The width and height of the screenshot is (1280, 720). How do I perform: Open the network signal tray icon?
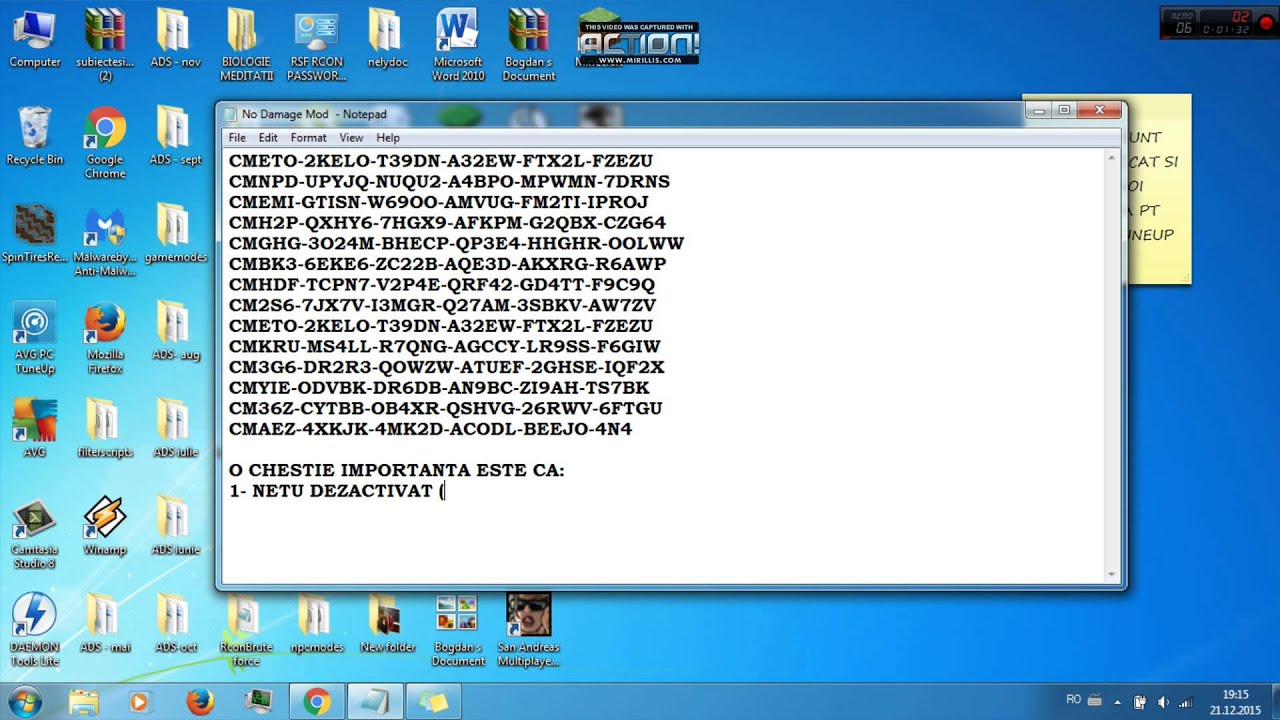click(x=1187, y=702)
